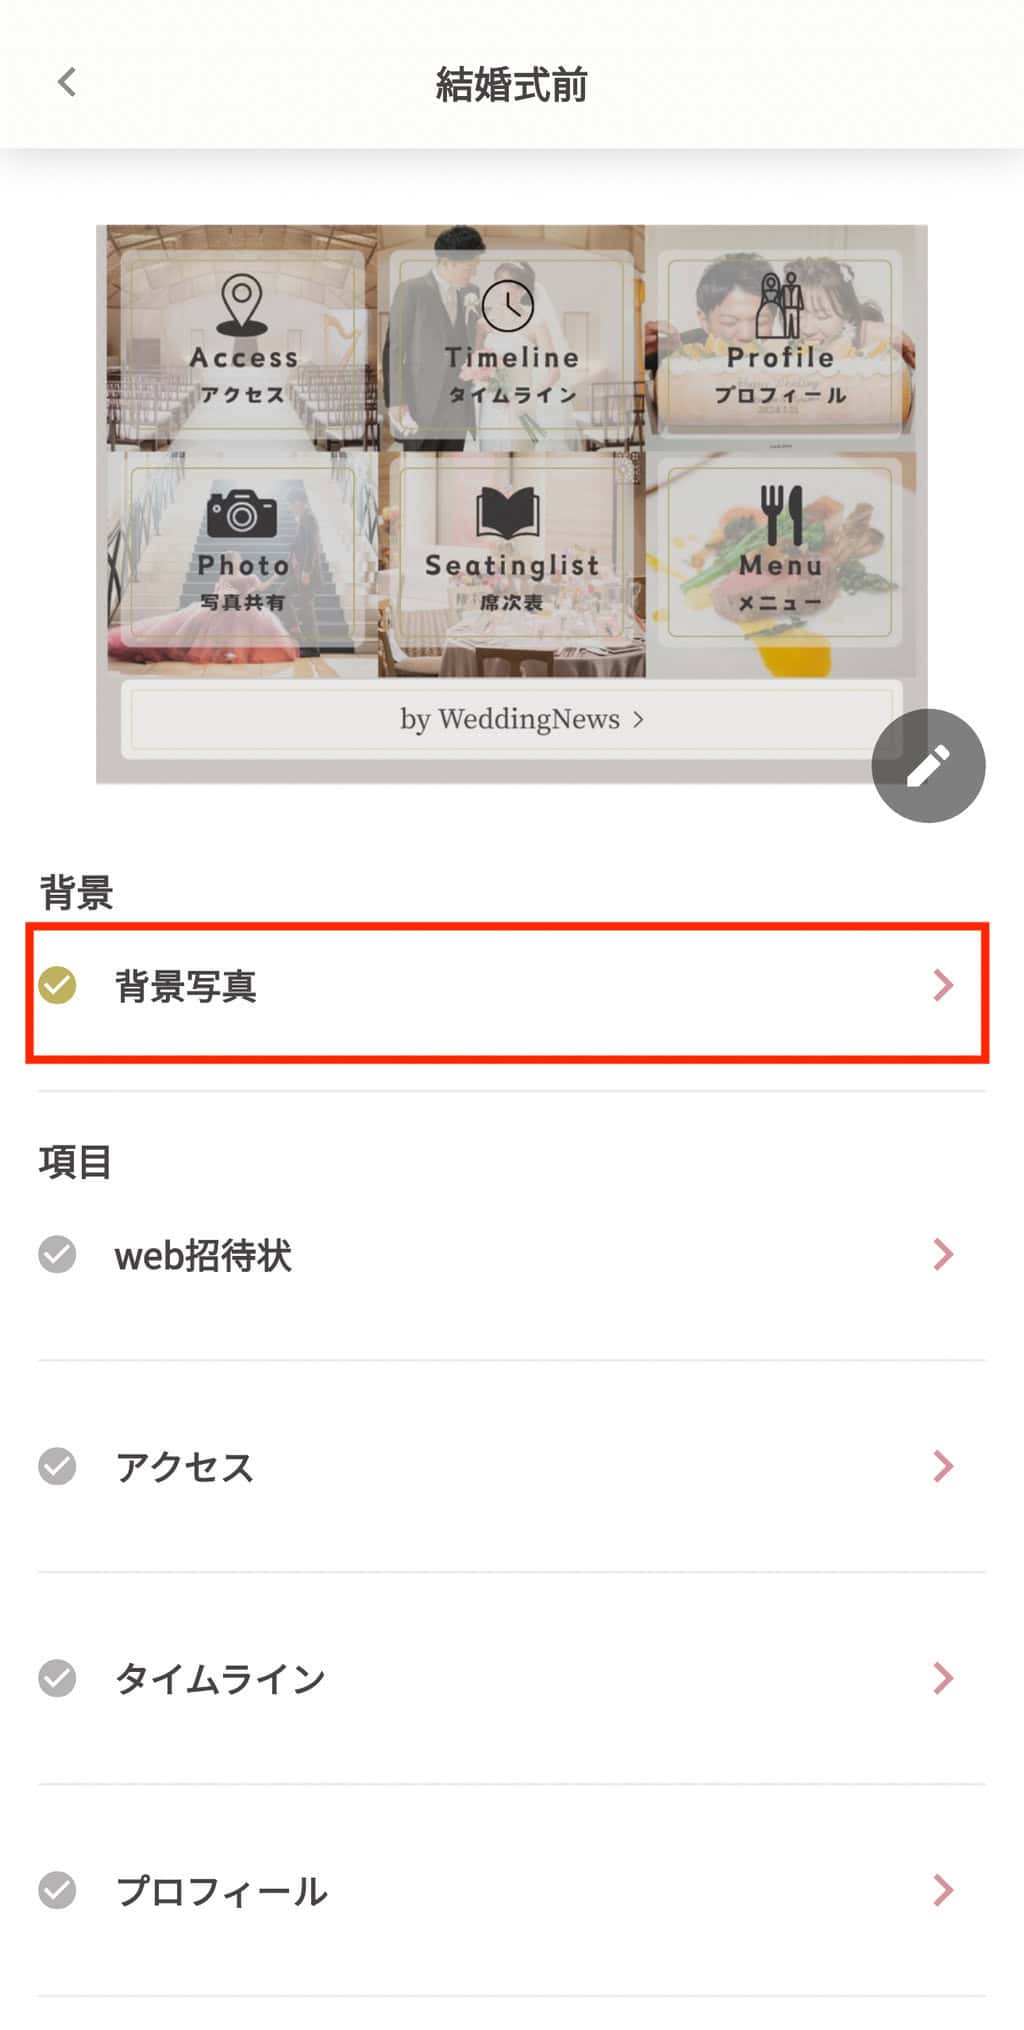This screenshot has height=2030, width=1024.
Task: Select the Timeline clock tile
Action: pos(511,339)
